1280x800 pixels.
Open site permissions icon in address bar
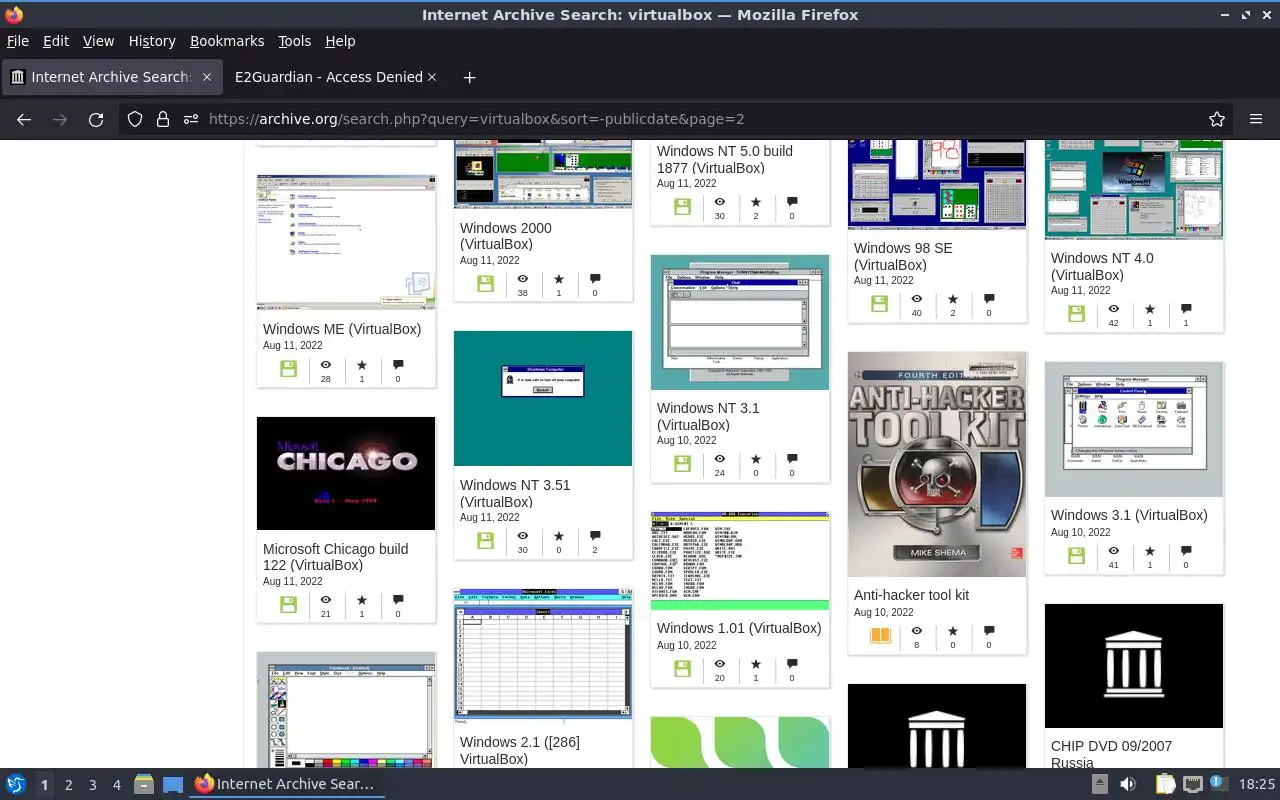click(x=191, y=119)
